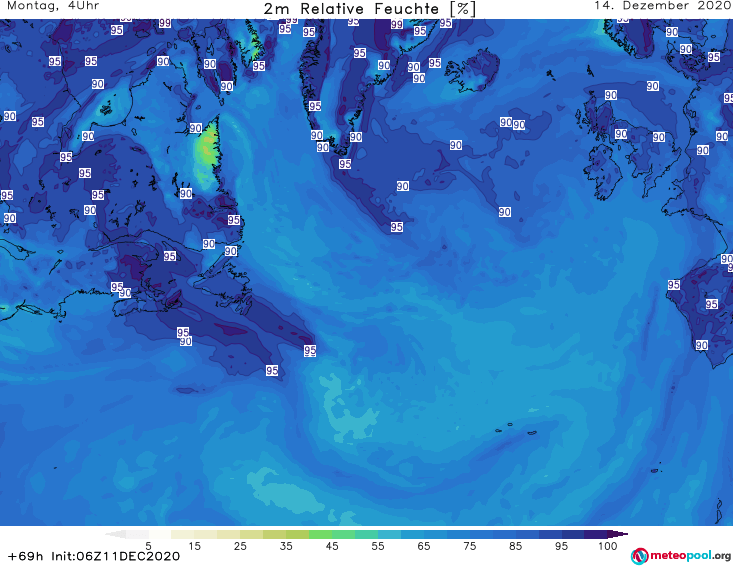Select the map title '2m Relative Feuchte [%]'
Image resolution: width=733 pixels, height=566 pixels.
pos(370,9)
